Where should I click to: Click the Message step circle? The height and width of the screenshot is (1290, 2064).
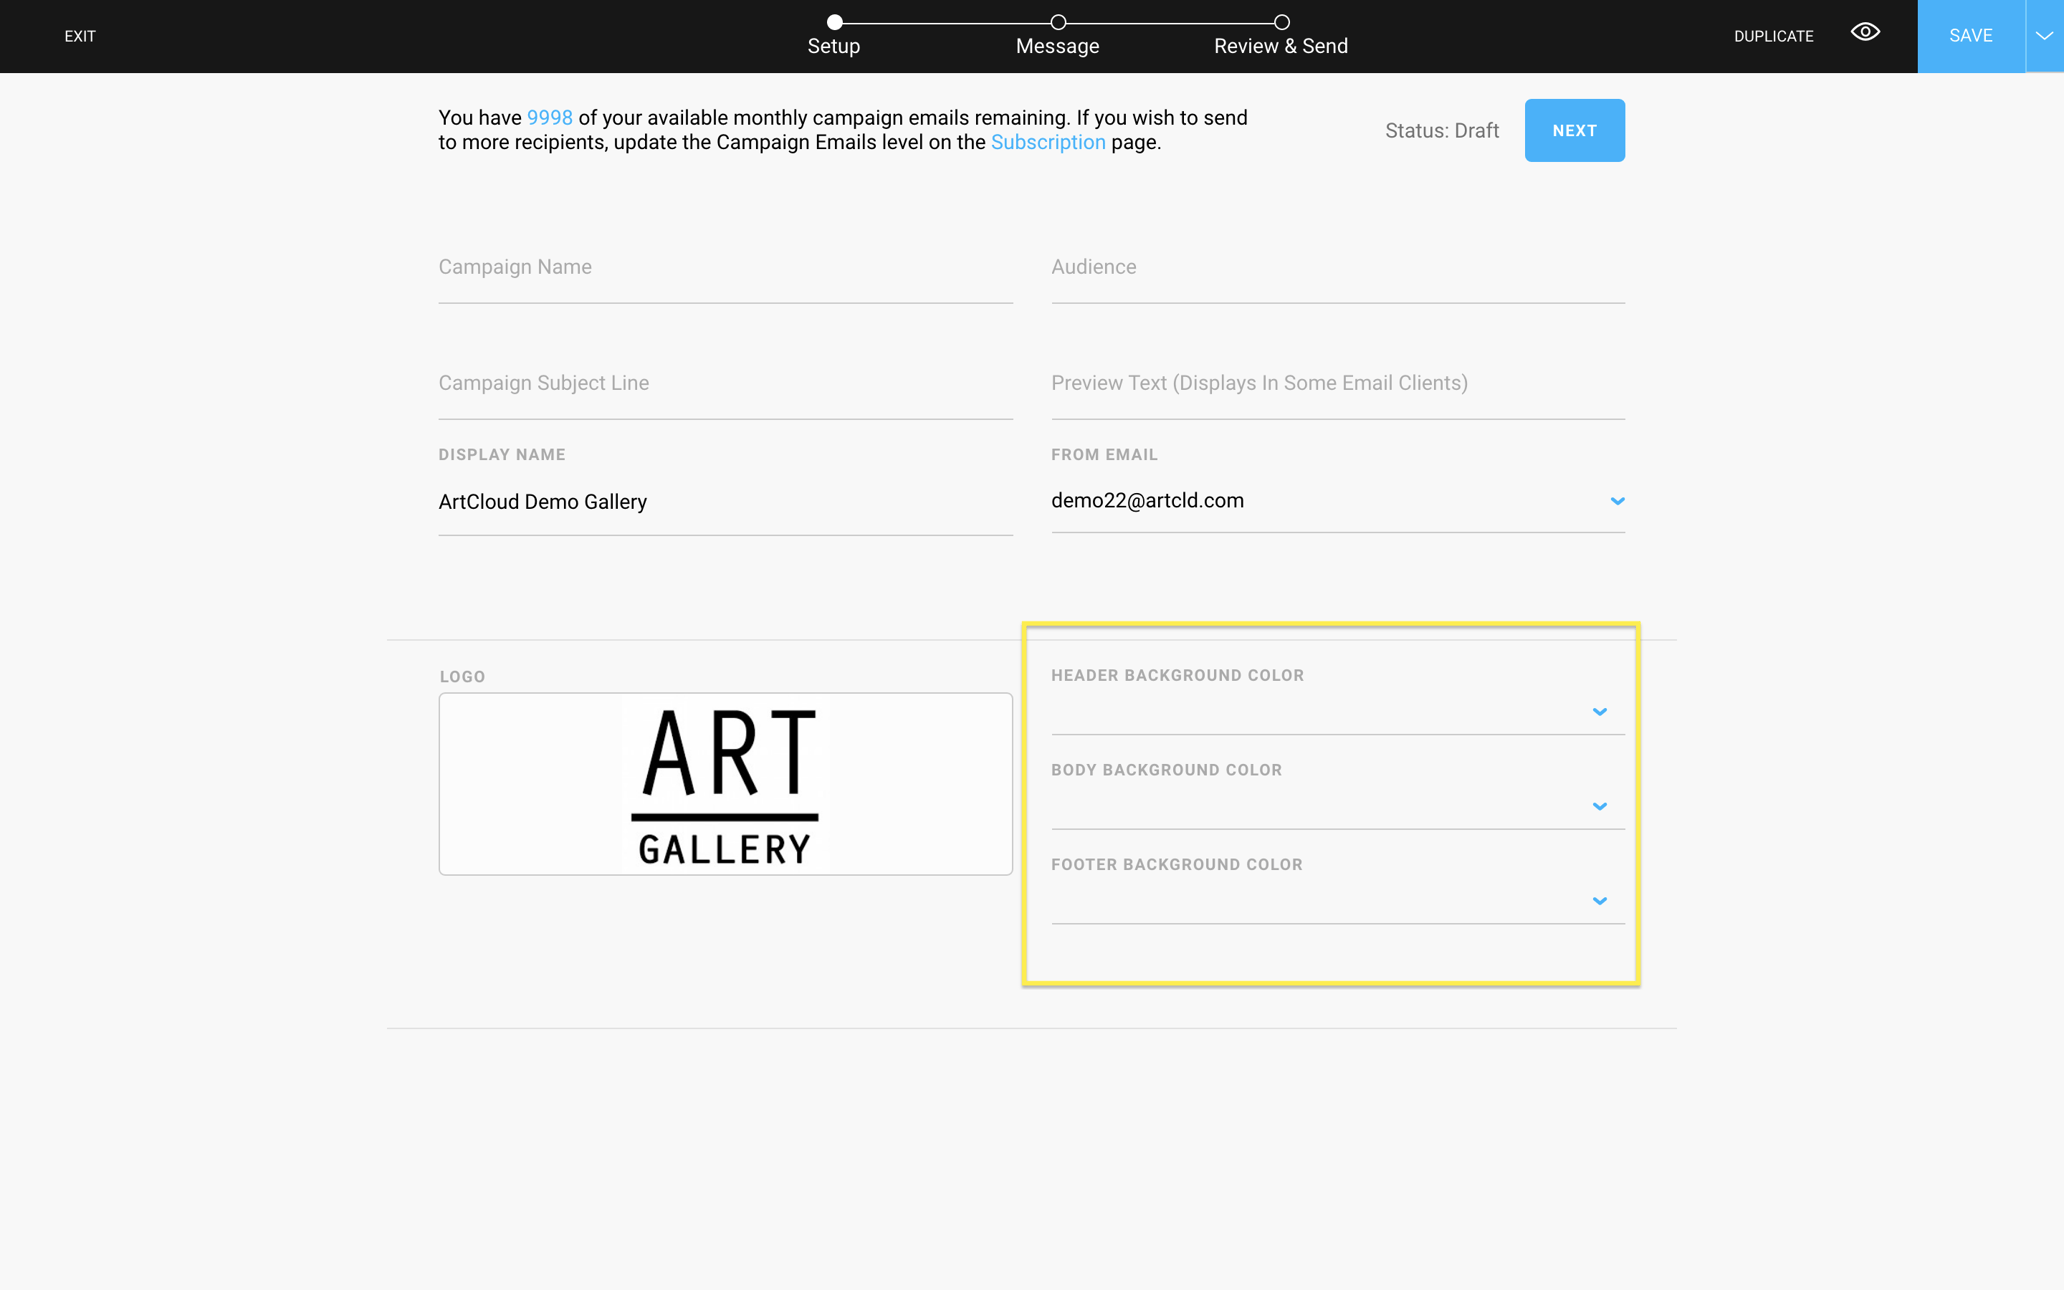point(1057,21)
